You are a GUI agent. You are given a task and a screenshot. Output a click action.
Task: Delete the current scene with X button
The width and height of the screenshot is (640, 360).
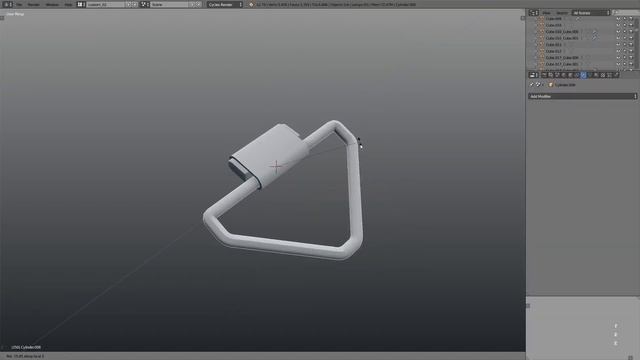(199, 4)
